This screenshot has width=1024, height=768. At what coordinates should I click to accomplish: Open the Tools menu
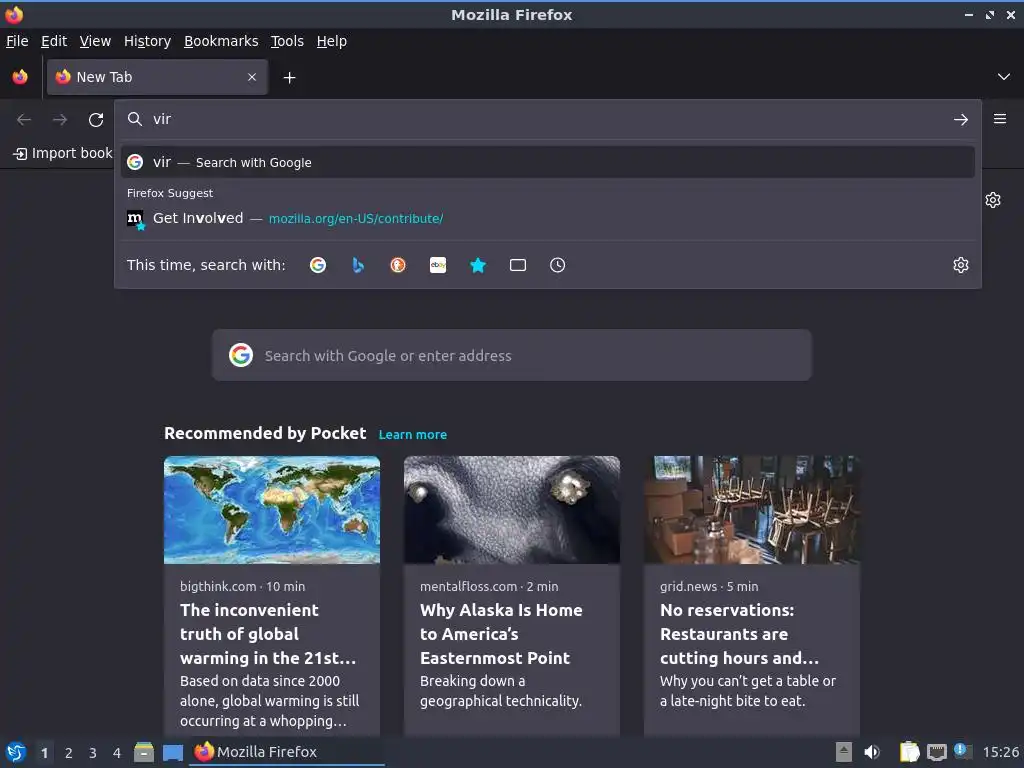pos(287,41)
